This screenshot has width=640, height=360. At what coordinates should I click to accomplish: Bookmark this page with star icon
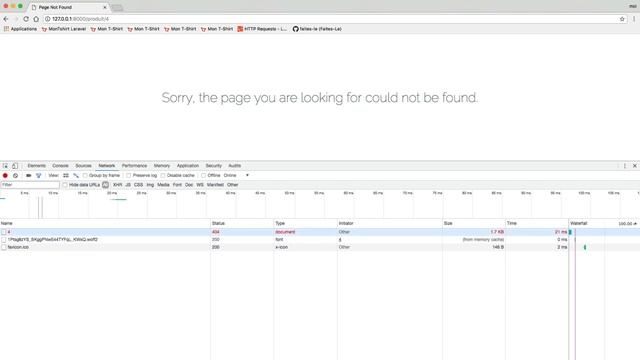point(622,19)
